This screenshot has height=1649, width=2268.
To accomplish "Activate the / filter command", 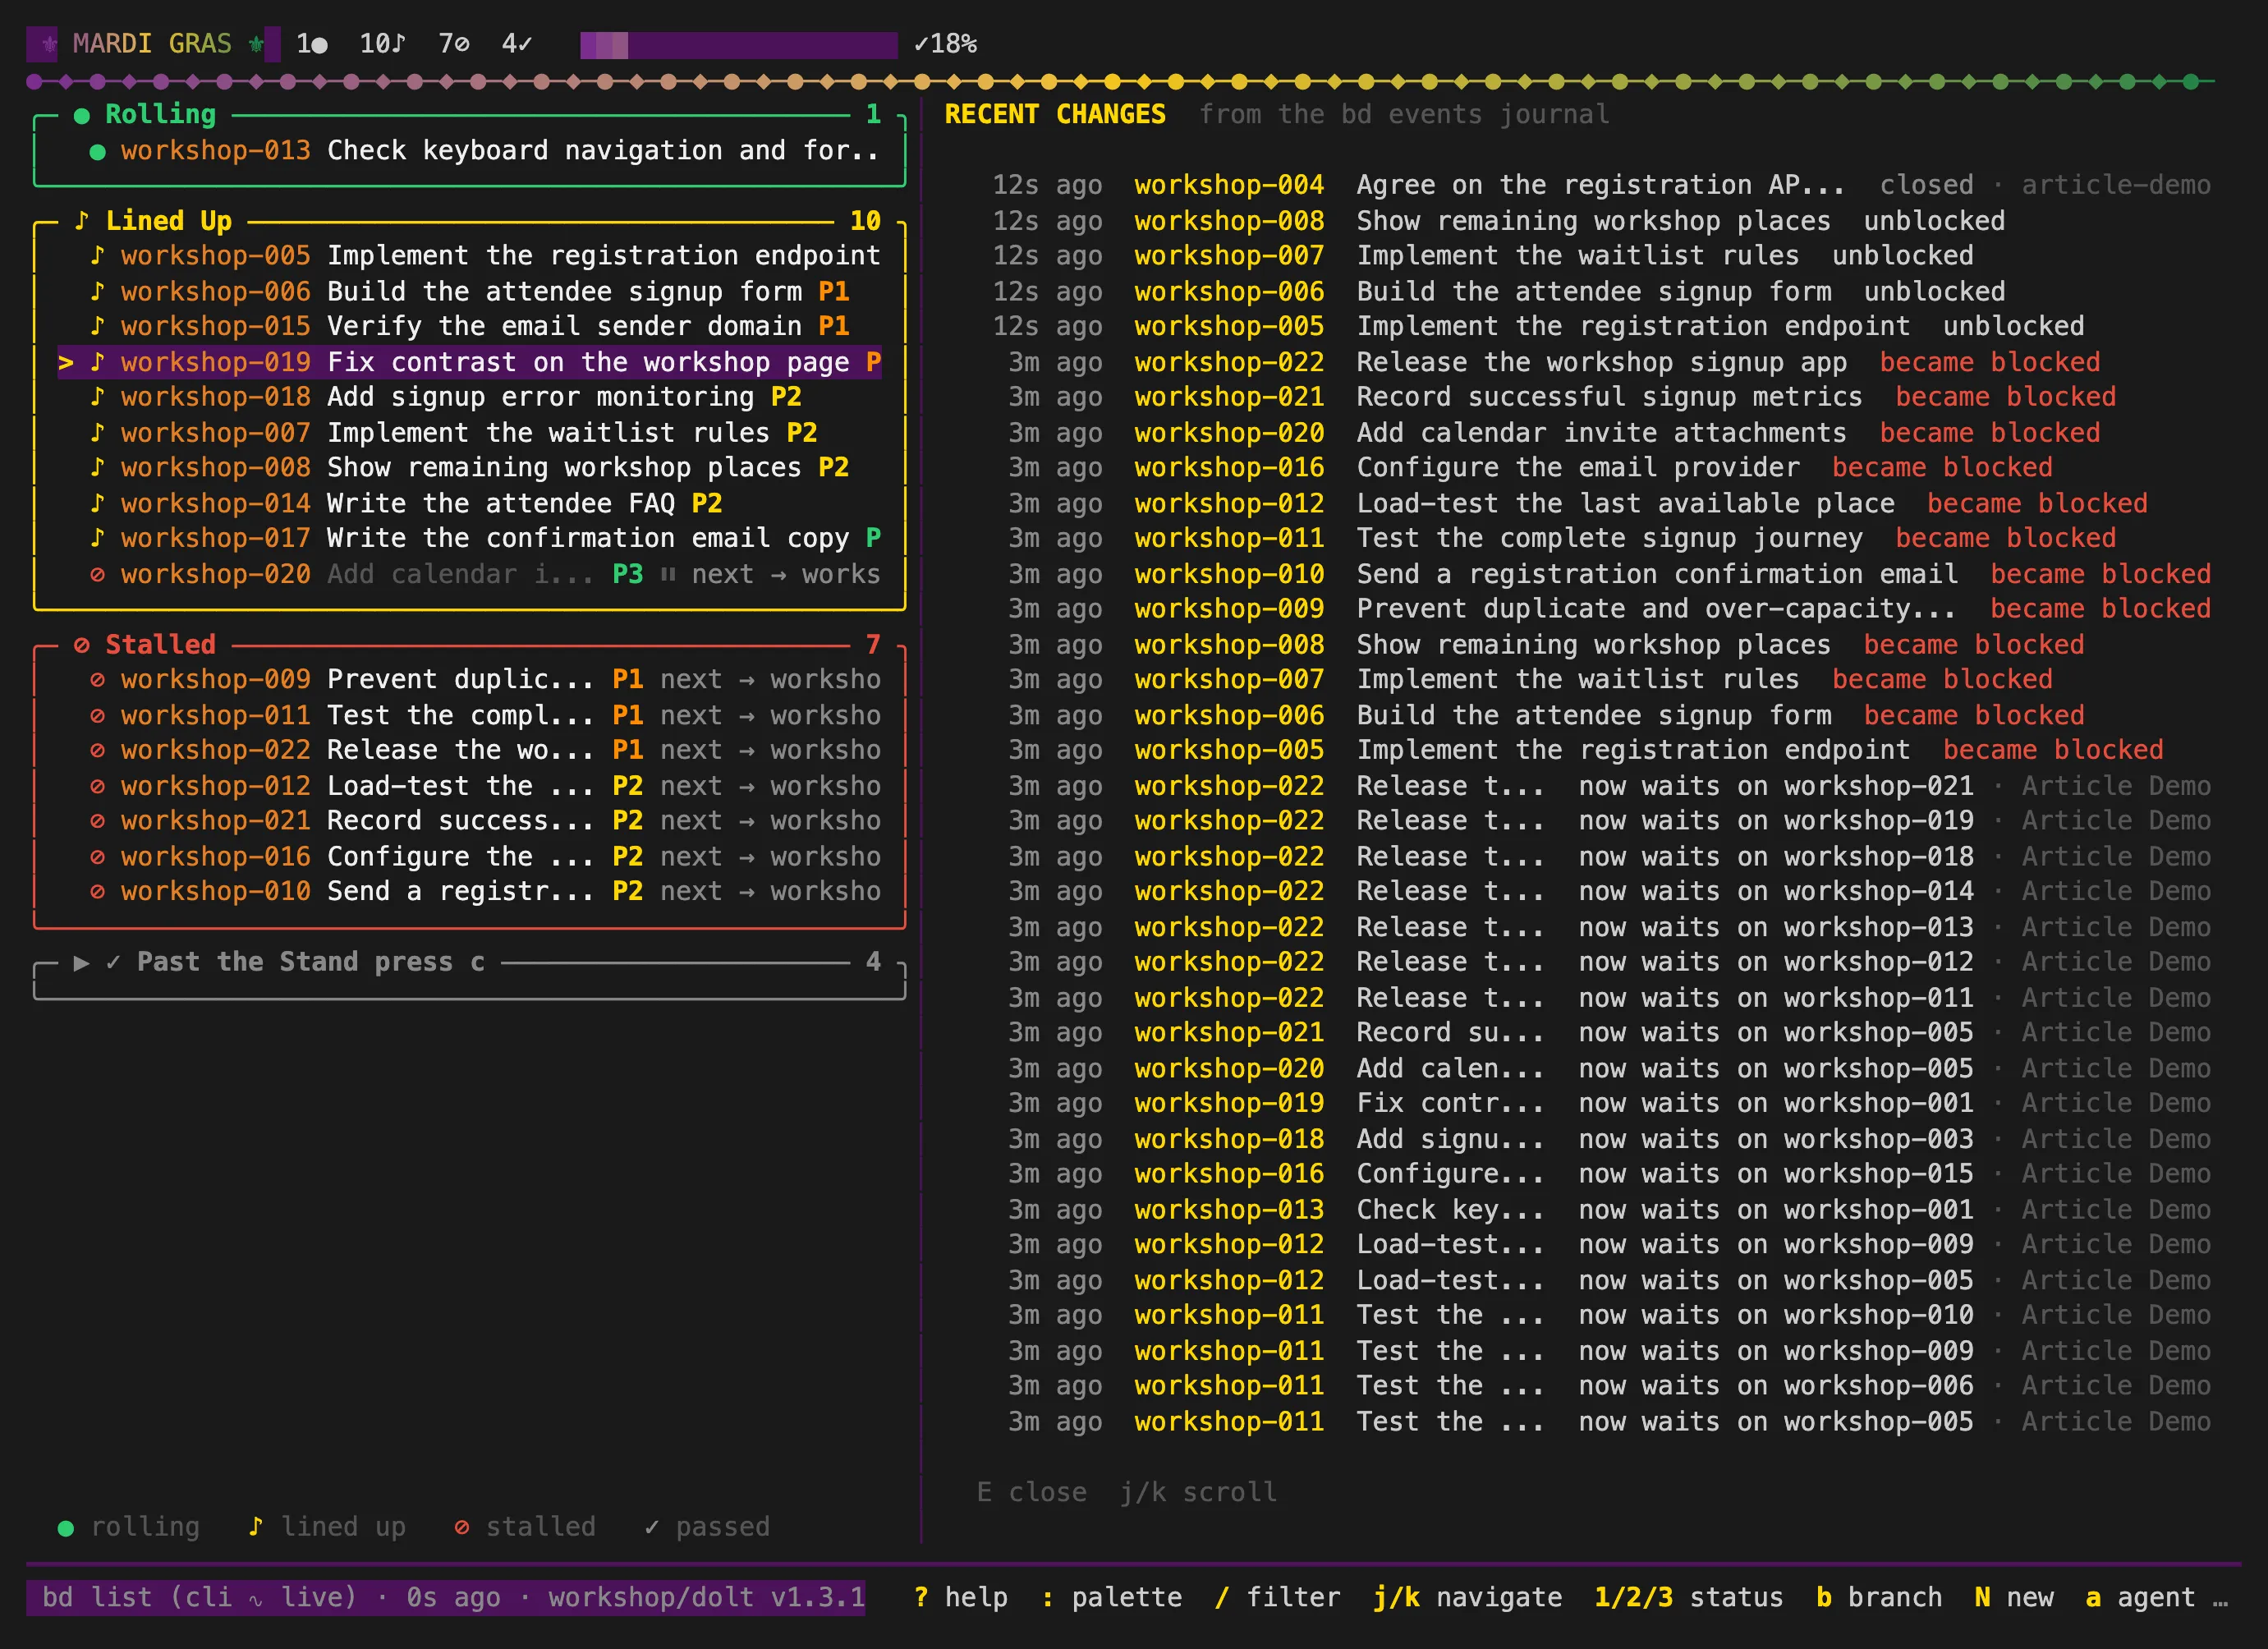I will [x=1277, y=1597].
